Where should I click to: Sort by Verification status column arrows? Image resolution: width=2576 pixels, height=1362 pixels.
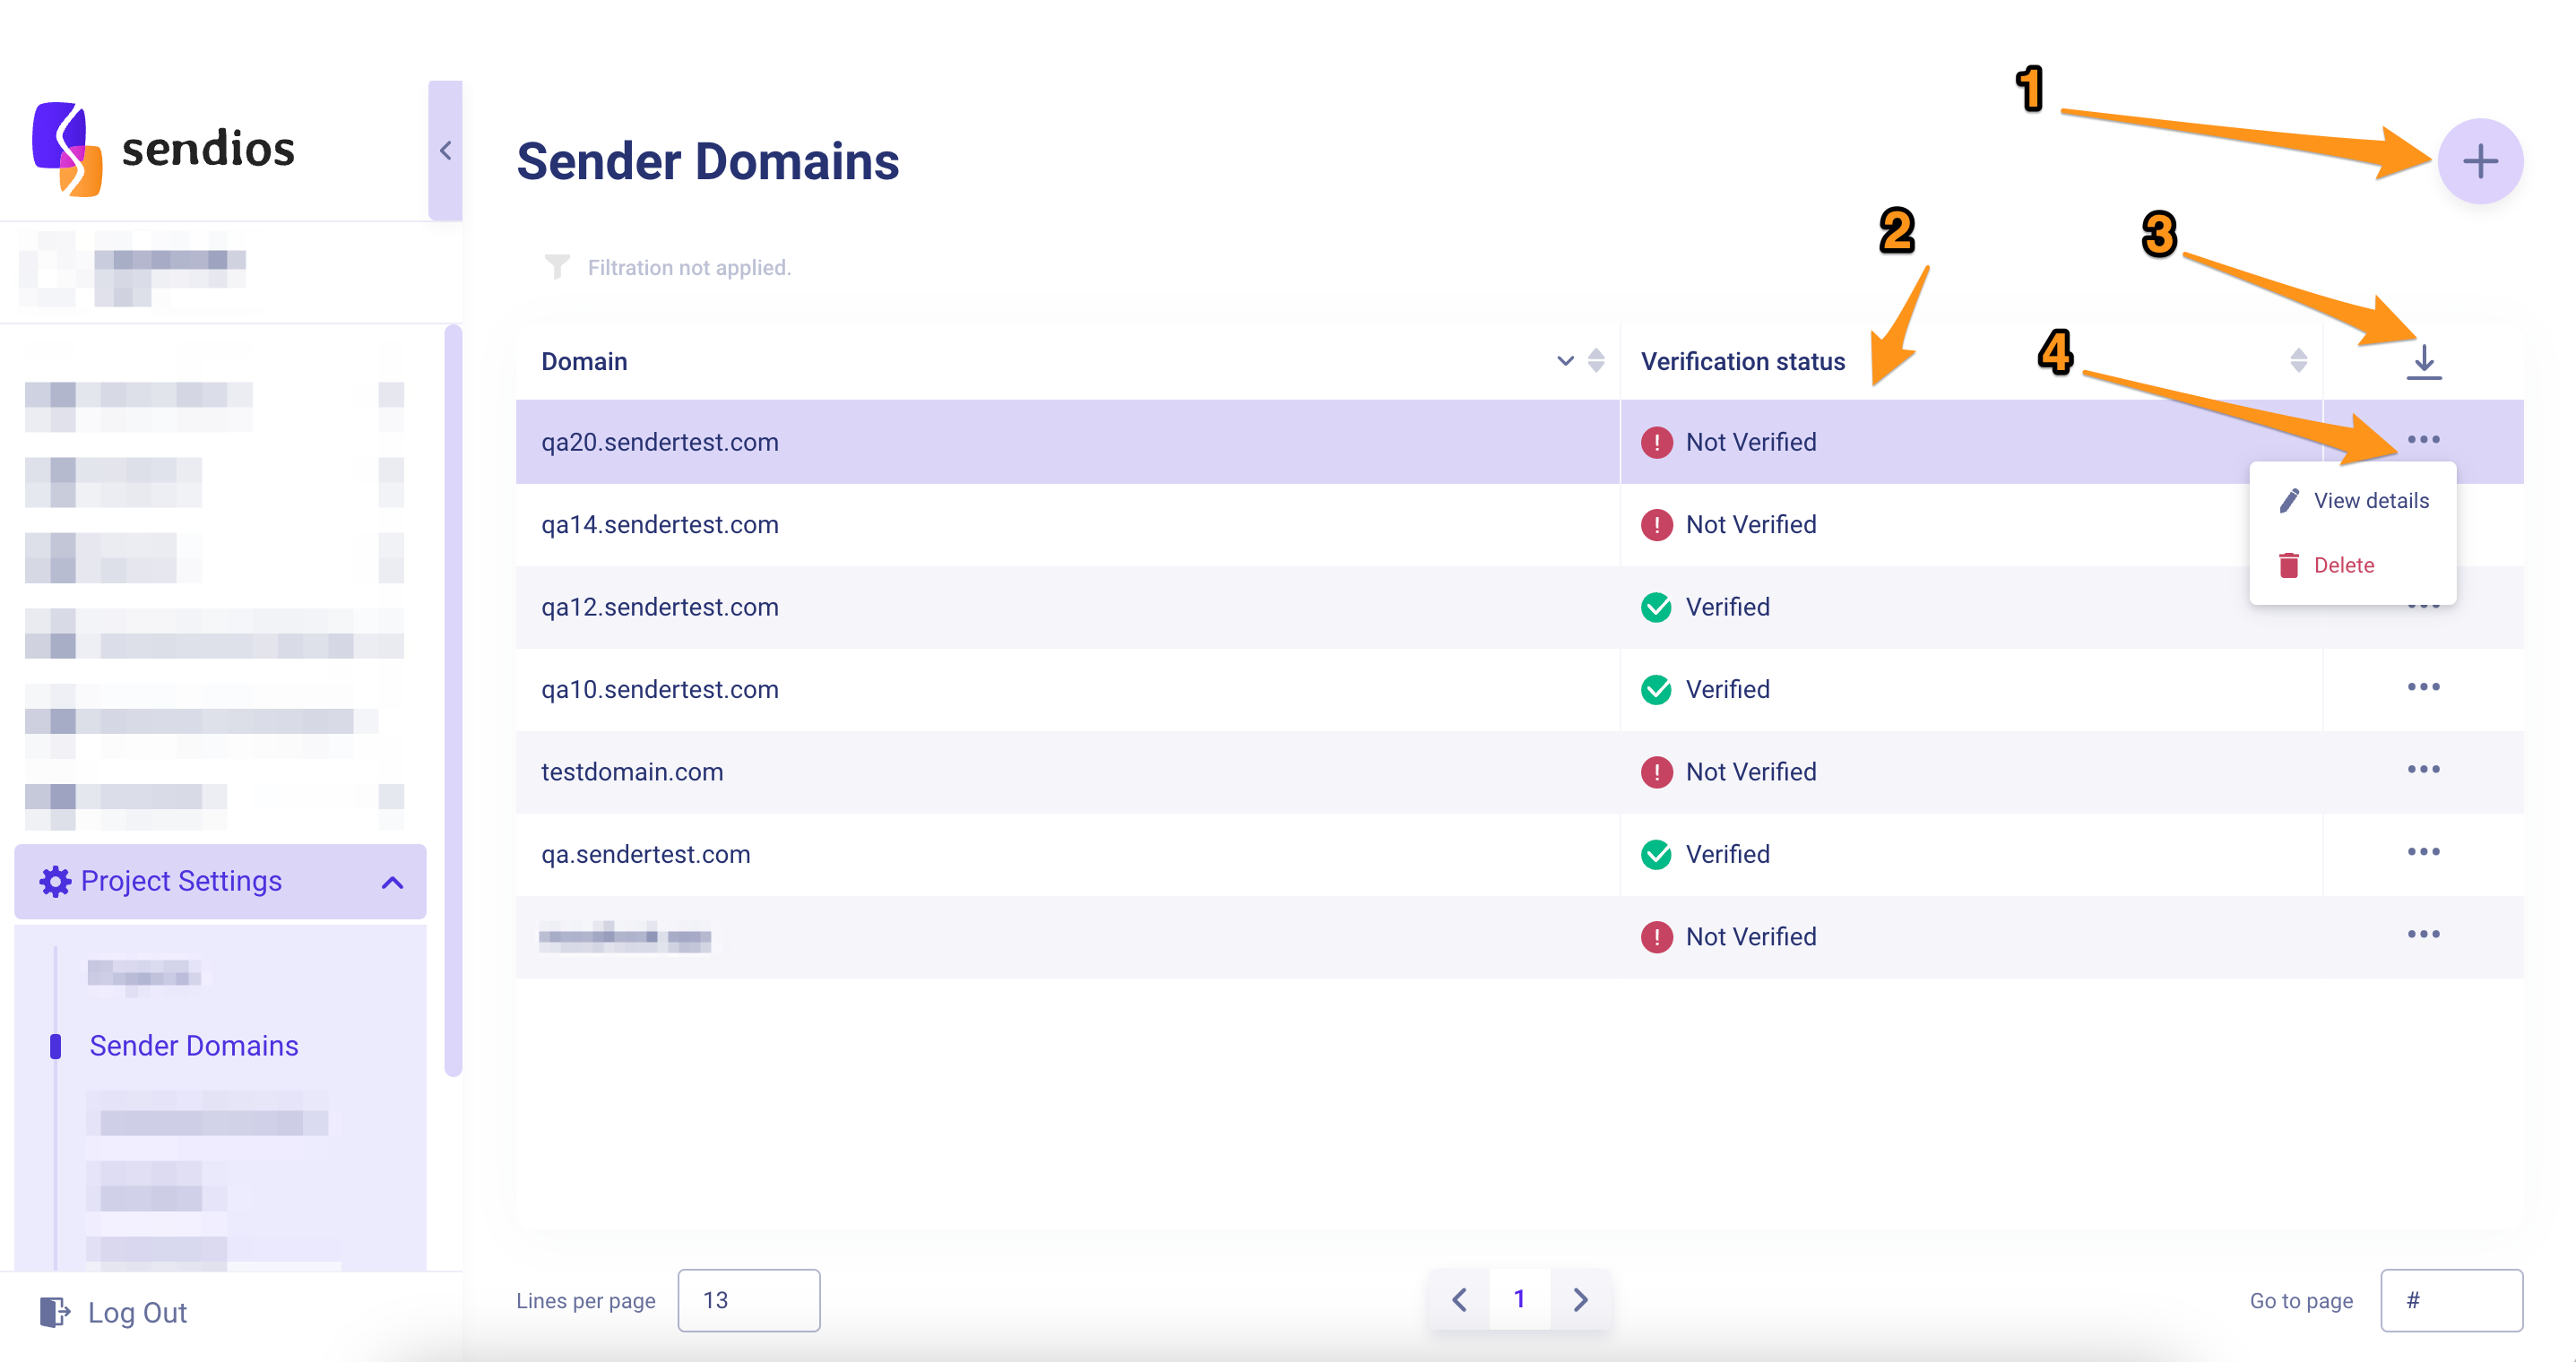click(2298, 361)
